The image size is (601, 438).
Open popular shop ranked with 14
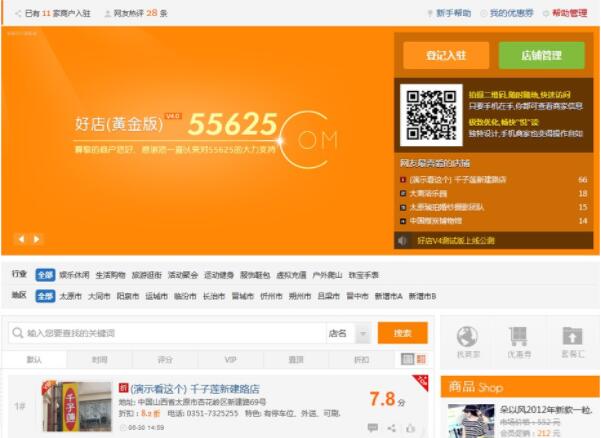[x=435, y=221]
